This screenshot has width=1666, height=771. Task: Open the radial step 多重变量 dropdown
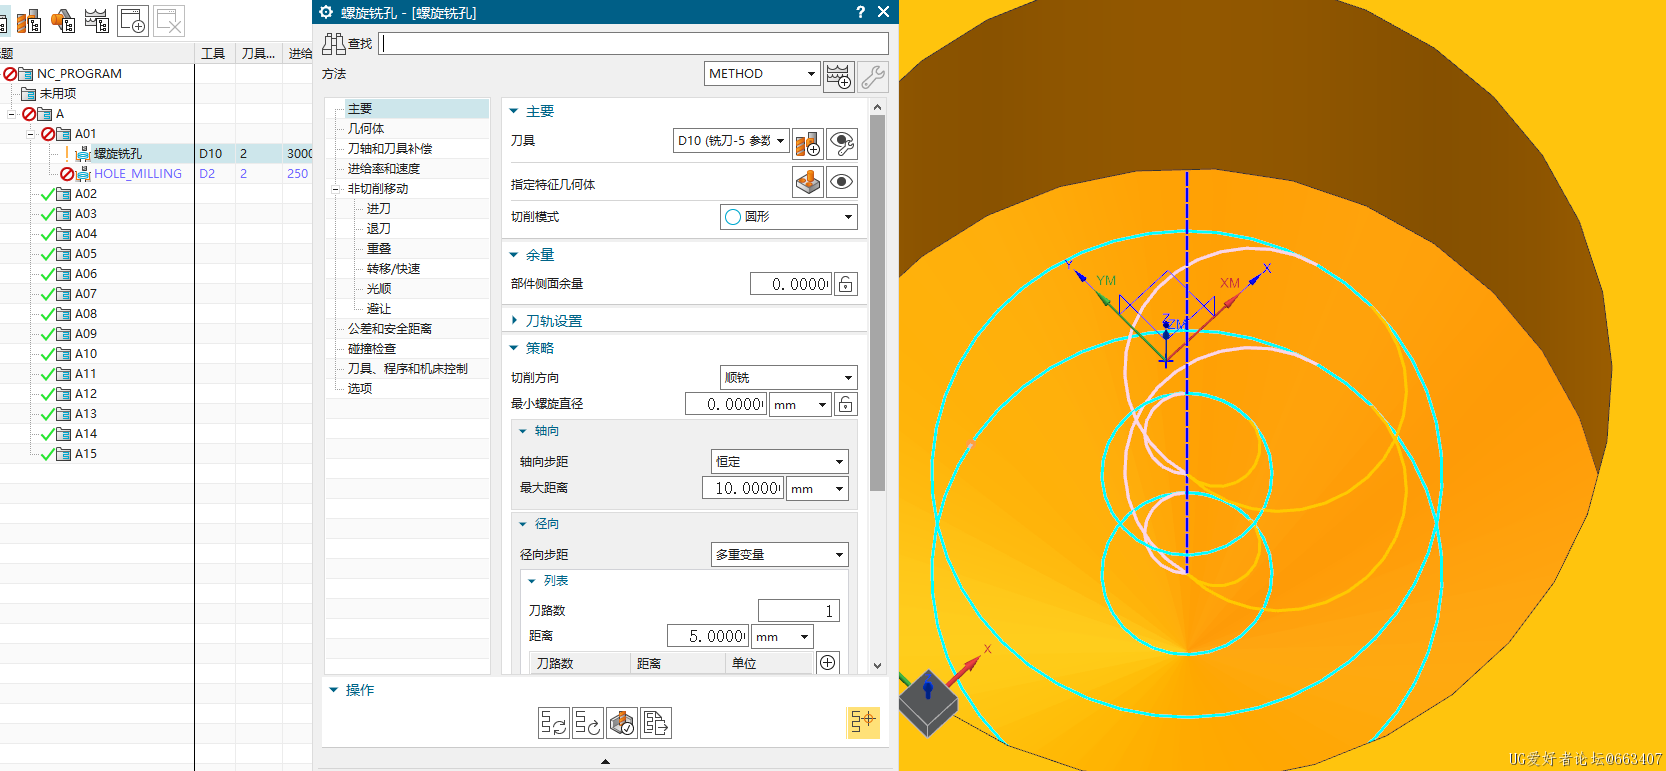click(780, 555)
